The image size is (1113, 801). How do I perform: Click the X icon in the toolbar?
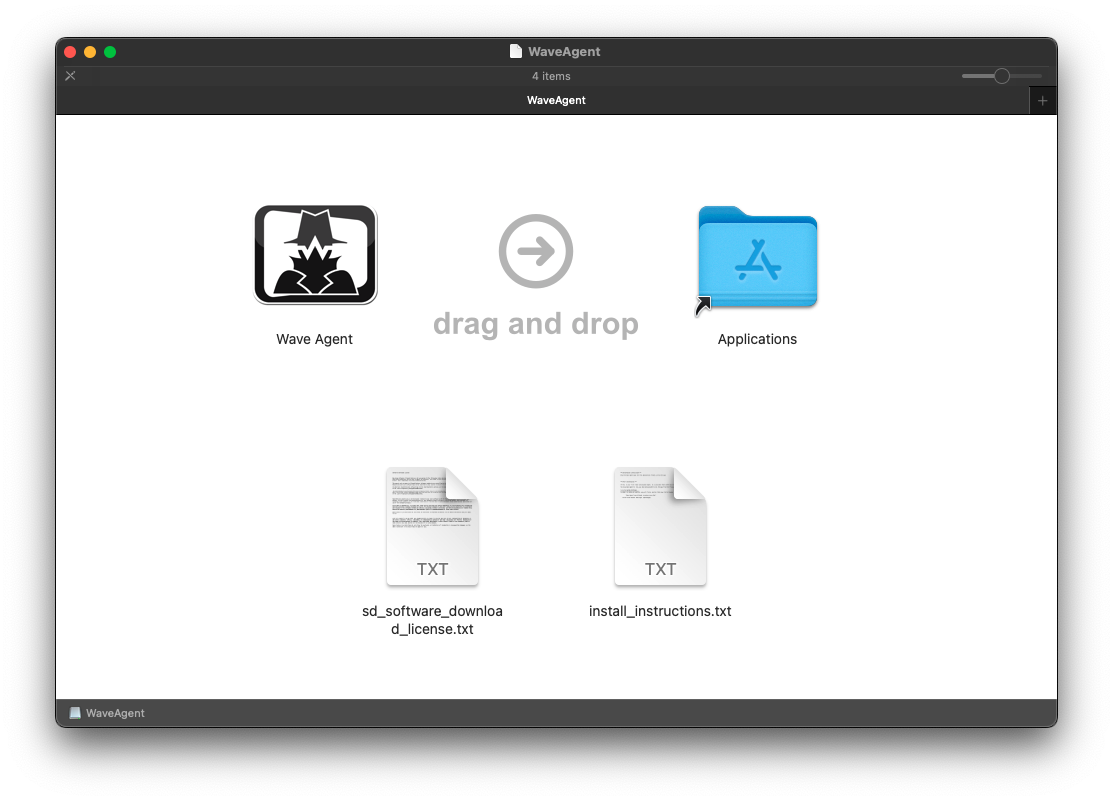[70, 76]
